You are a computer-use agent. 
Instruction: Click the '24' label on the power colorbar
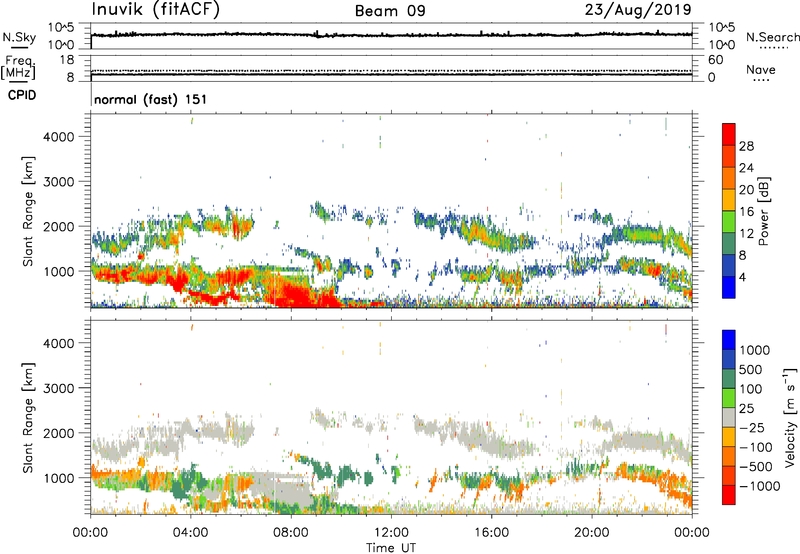coord(746,168)
